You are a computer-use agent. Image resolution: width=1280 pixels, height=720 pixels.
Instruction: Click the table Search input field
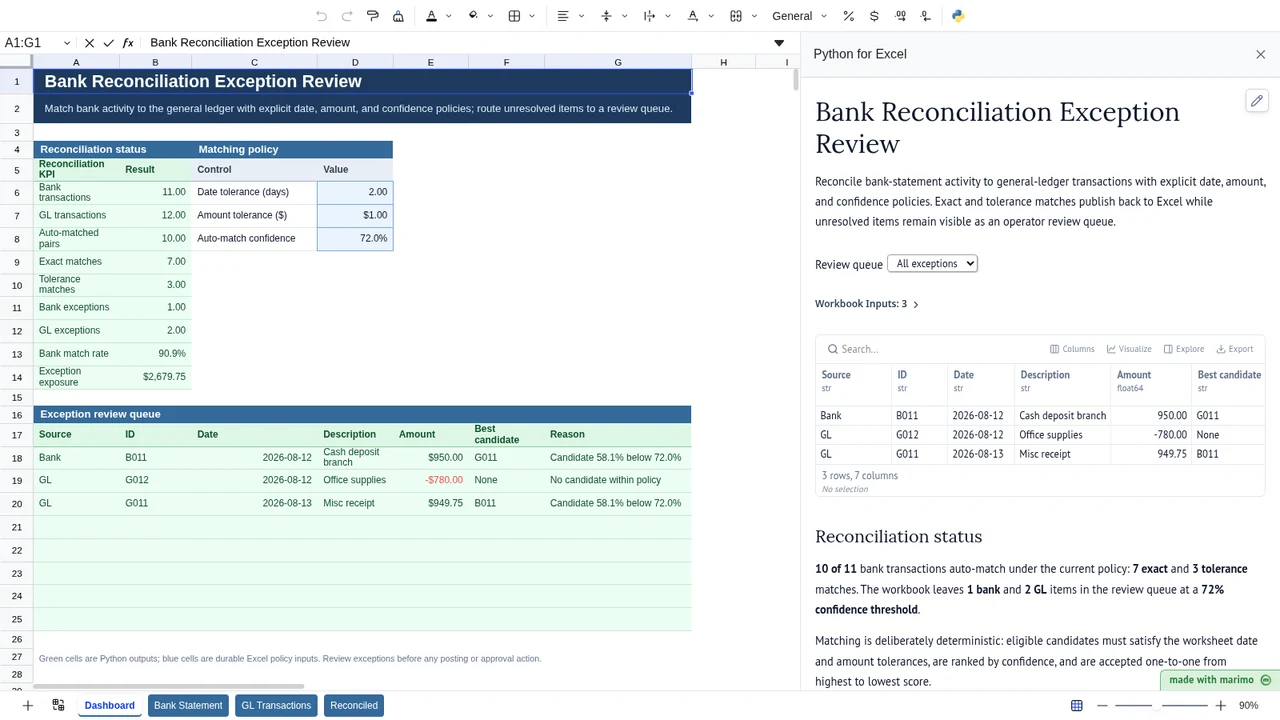(x=930, y=349)
